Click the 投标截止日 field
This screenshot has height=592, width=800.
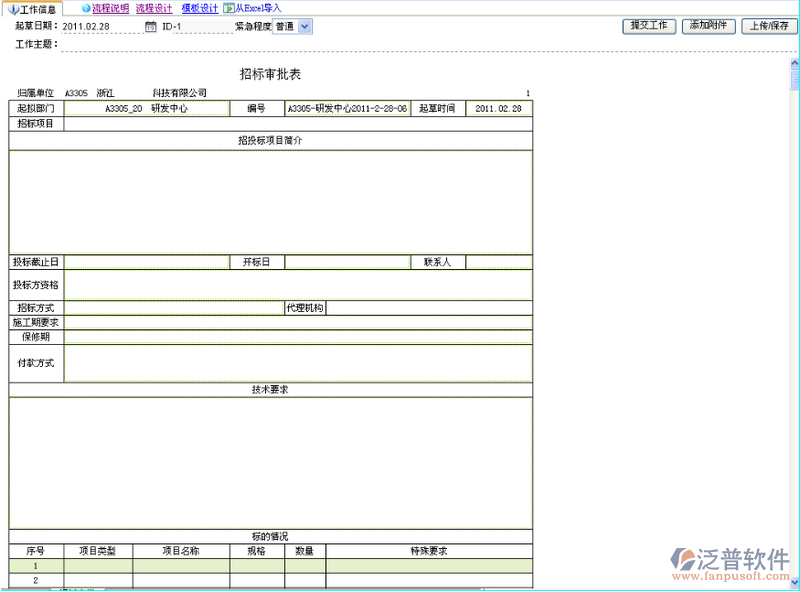[147, 262]
